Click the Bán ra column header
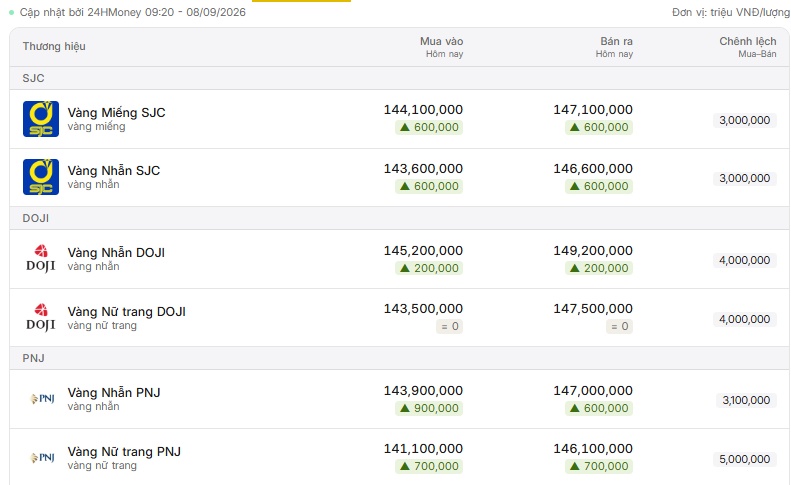Screen dimensions: 791x485 (616, 41)
